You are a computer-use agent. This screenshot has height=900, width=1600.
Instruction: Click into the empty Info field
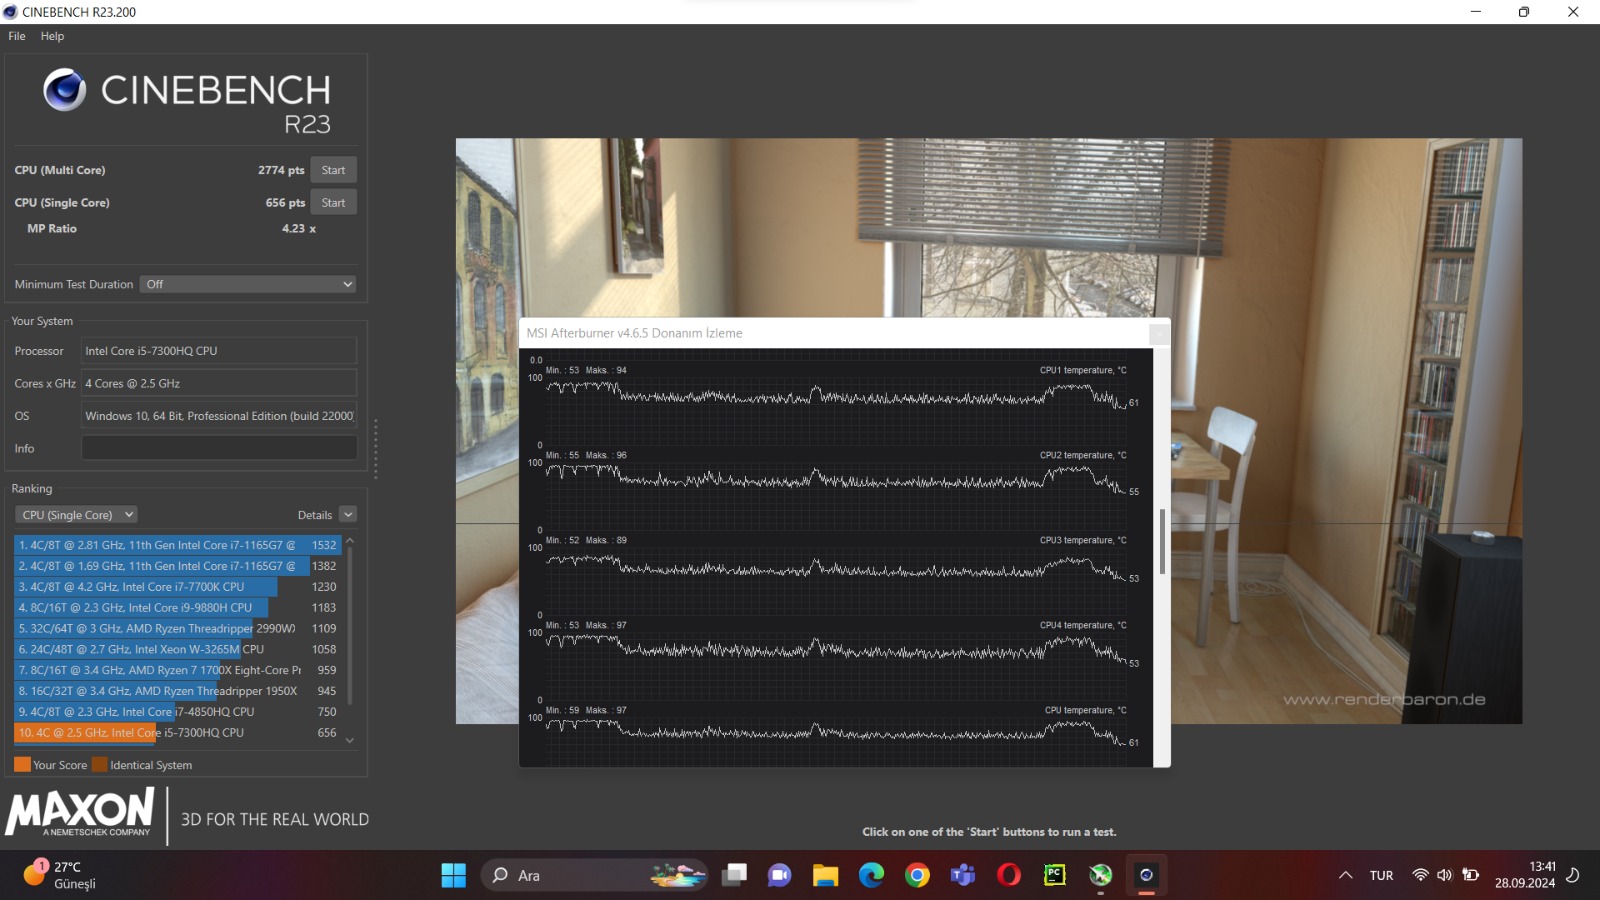pos(219,448)
